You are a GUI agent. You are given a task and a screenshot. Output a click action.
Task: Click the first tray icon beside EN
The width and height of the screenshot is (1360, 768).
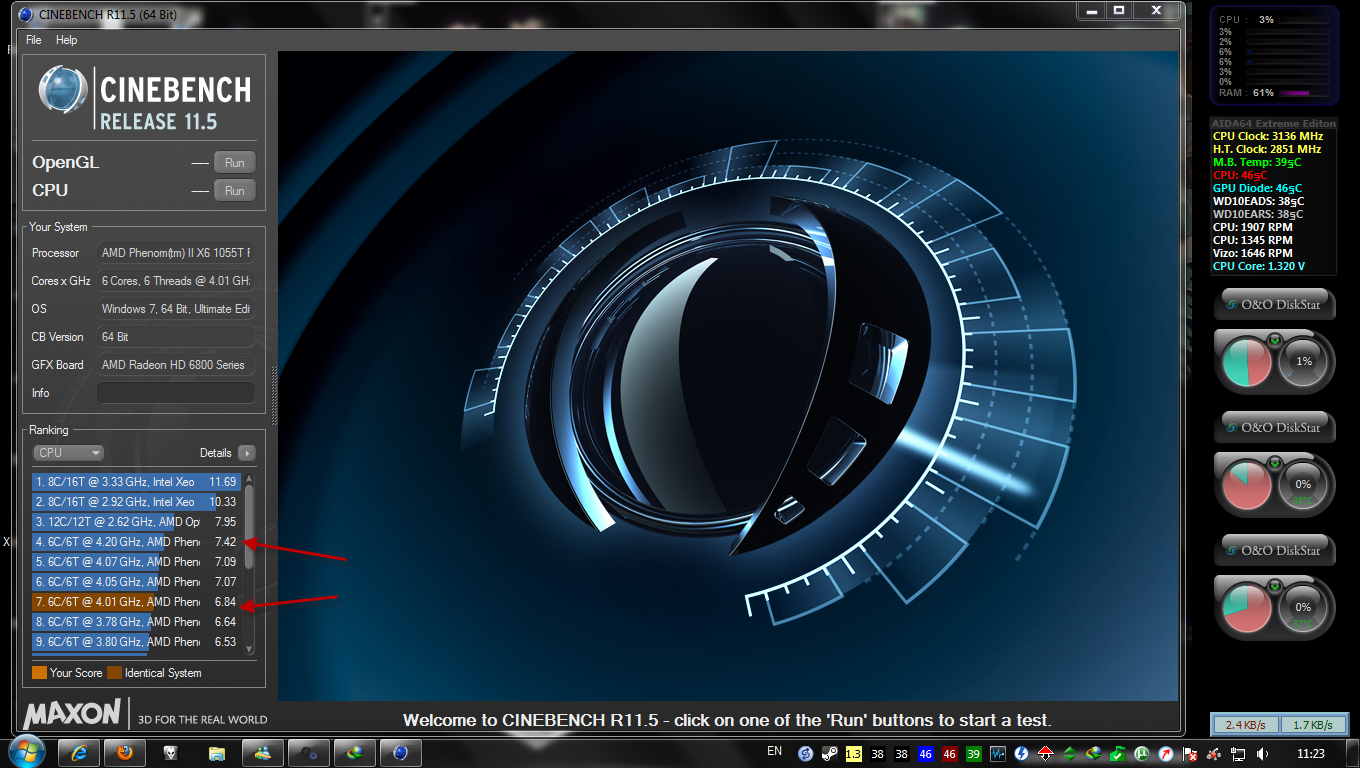[x=805, y=753]
